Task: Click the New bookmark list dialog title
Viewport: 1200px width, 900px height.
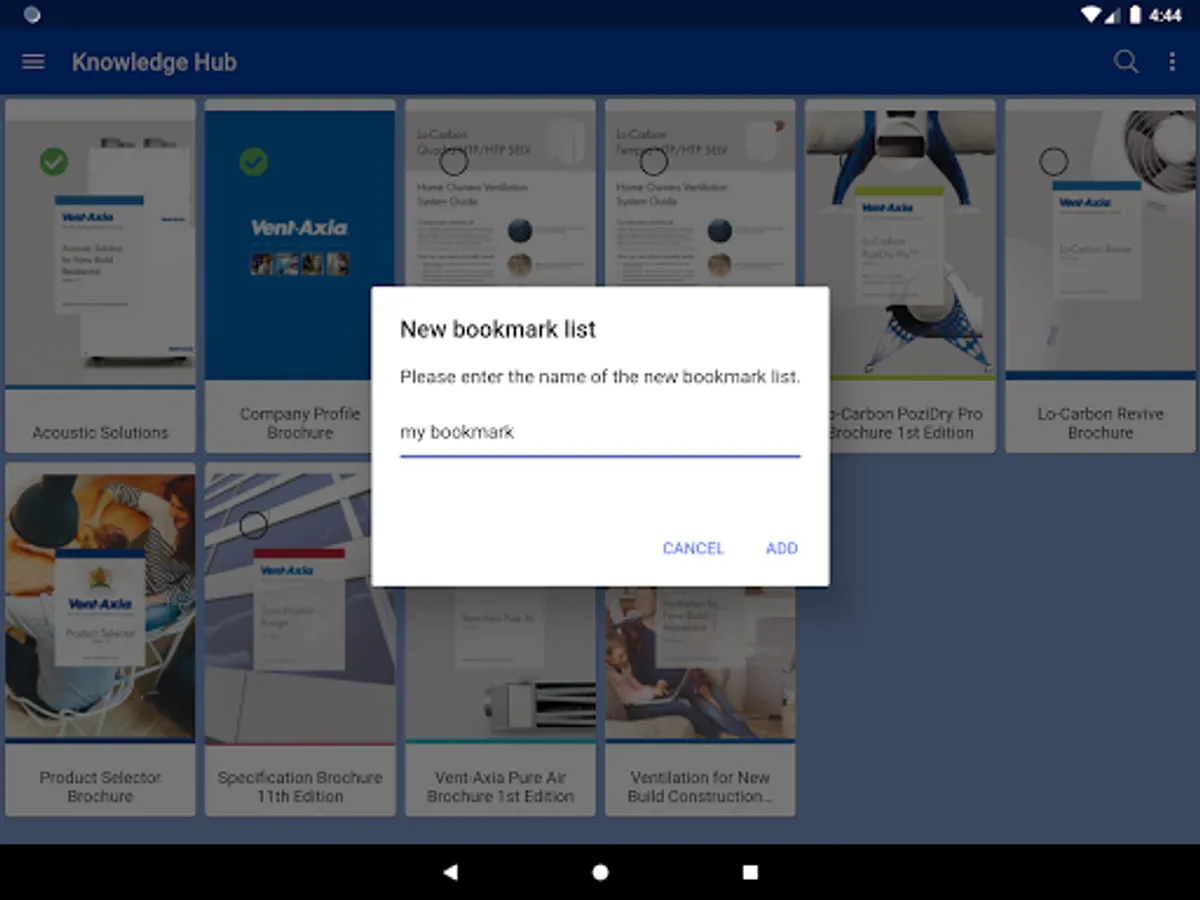Action: (498, 329)
